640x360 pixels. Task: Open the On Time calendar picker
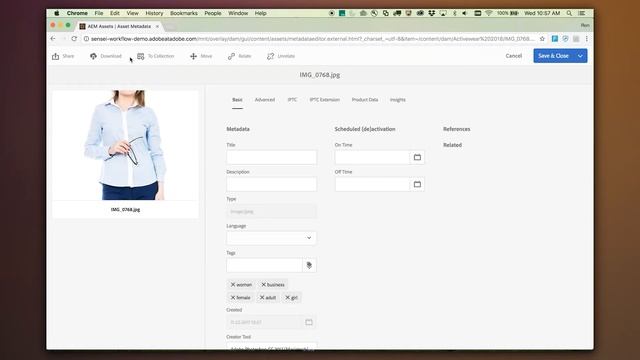[417, 157]
